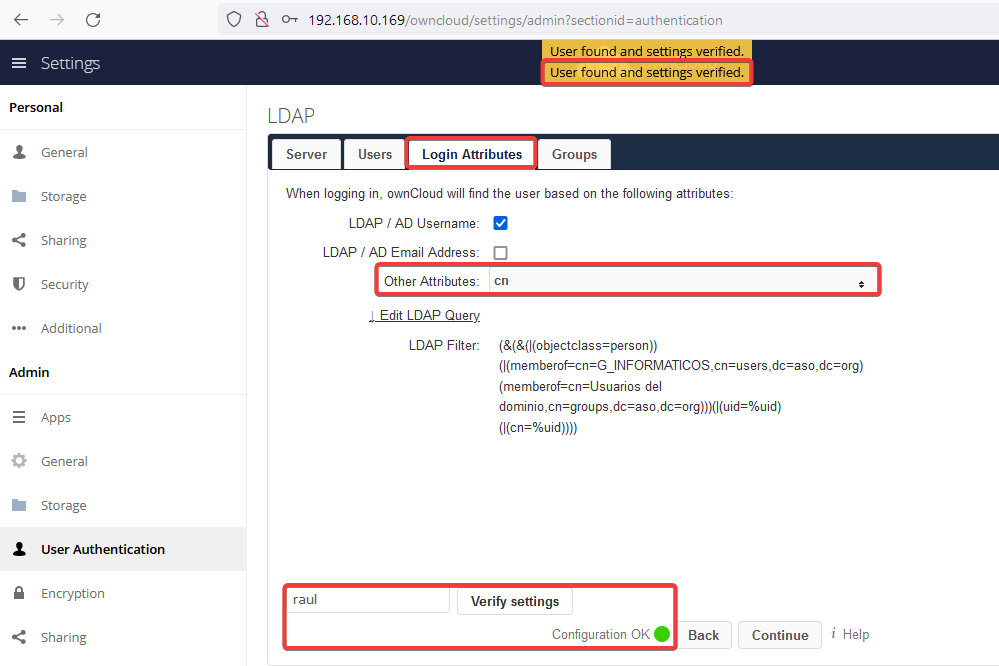Switch to the Groups tab

tap(574, 154)
